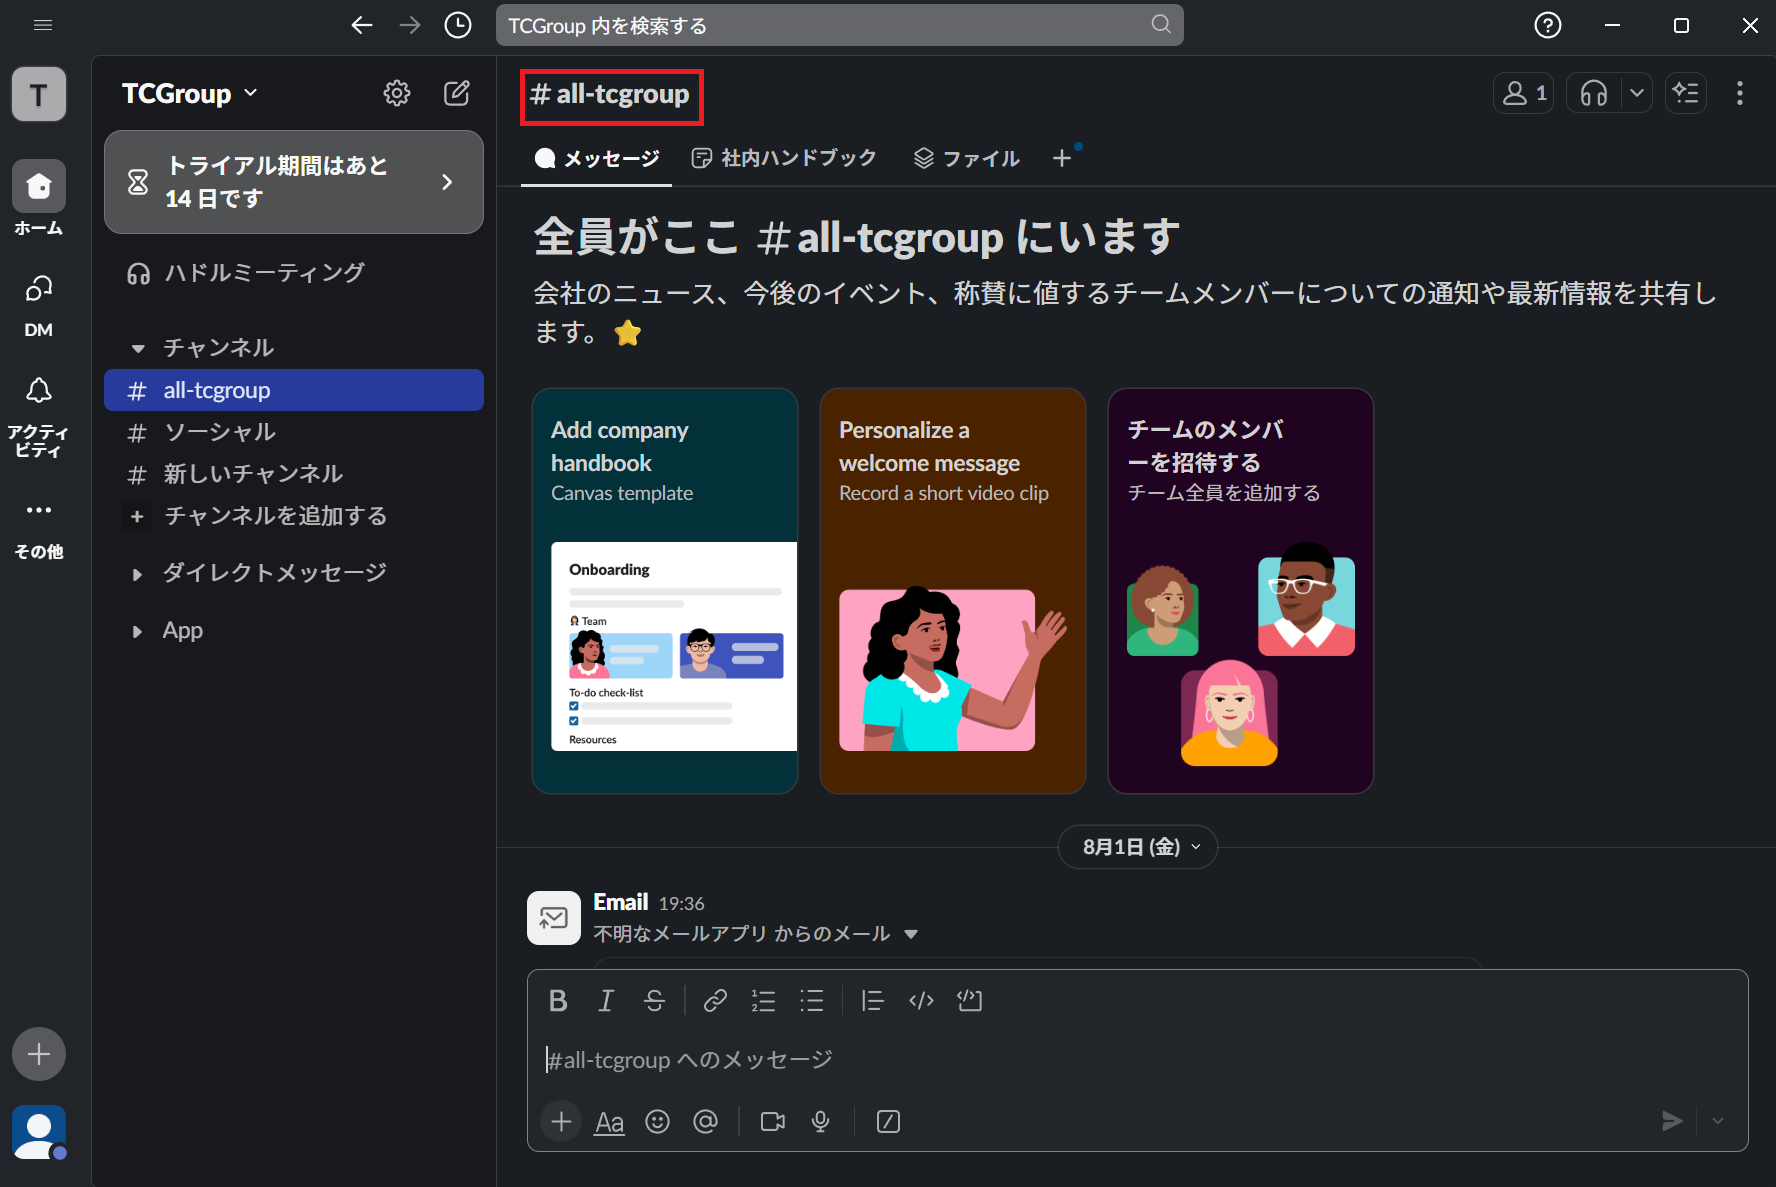1776x1187 pixels.
Task: Click the Bold formatting icon
Action: pos(558,1001)
